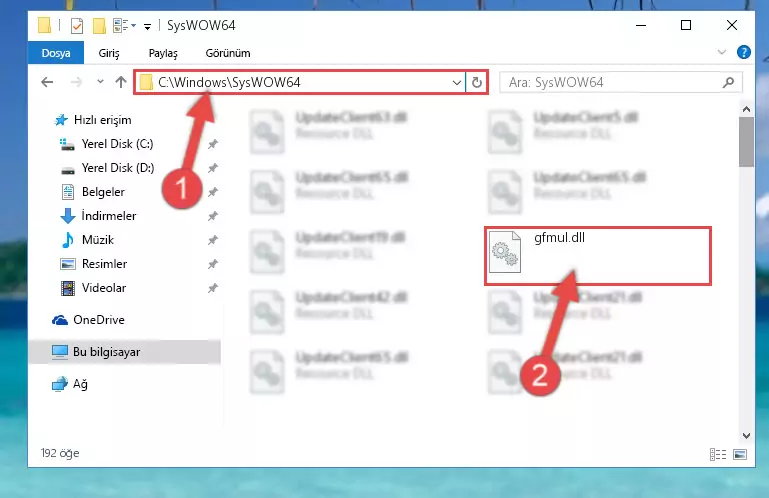
Task: Open the Görünüm ribbon tab
Action: pos(228,53)
